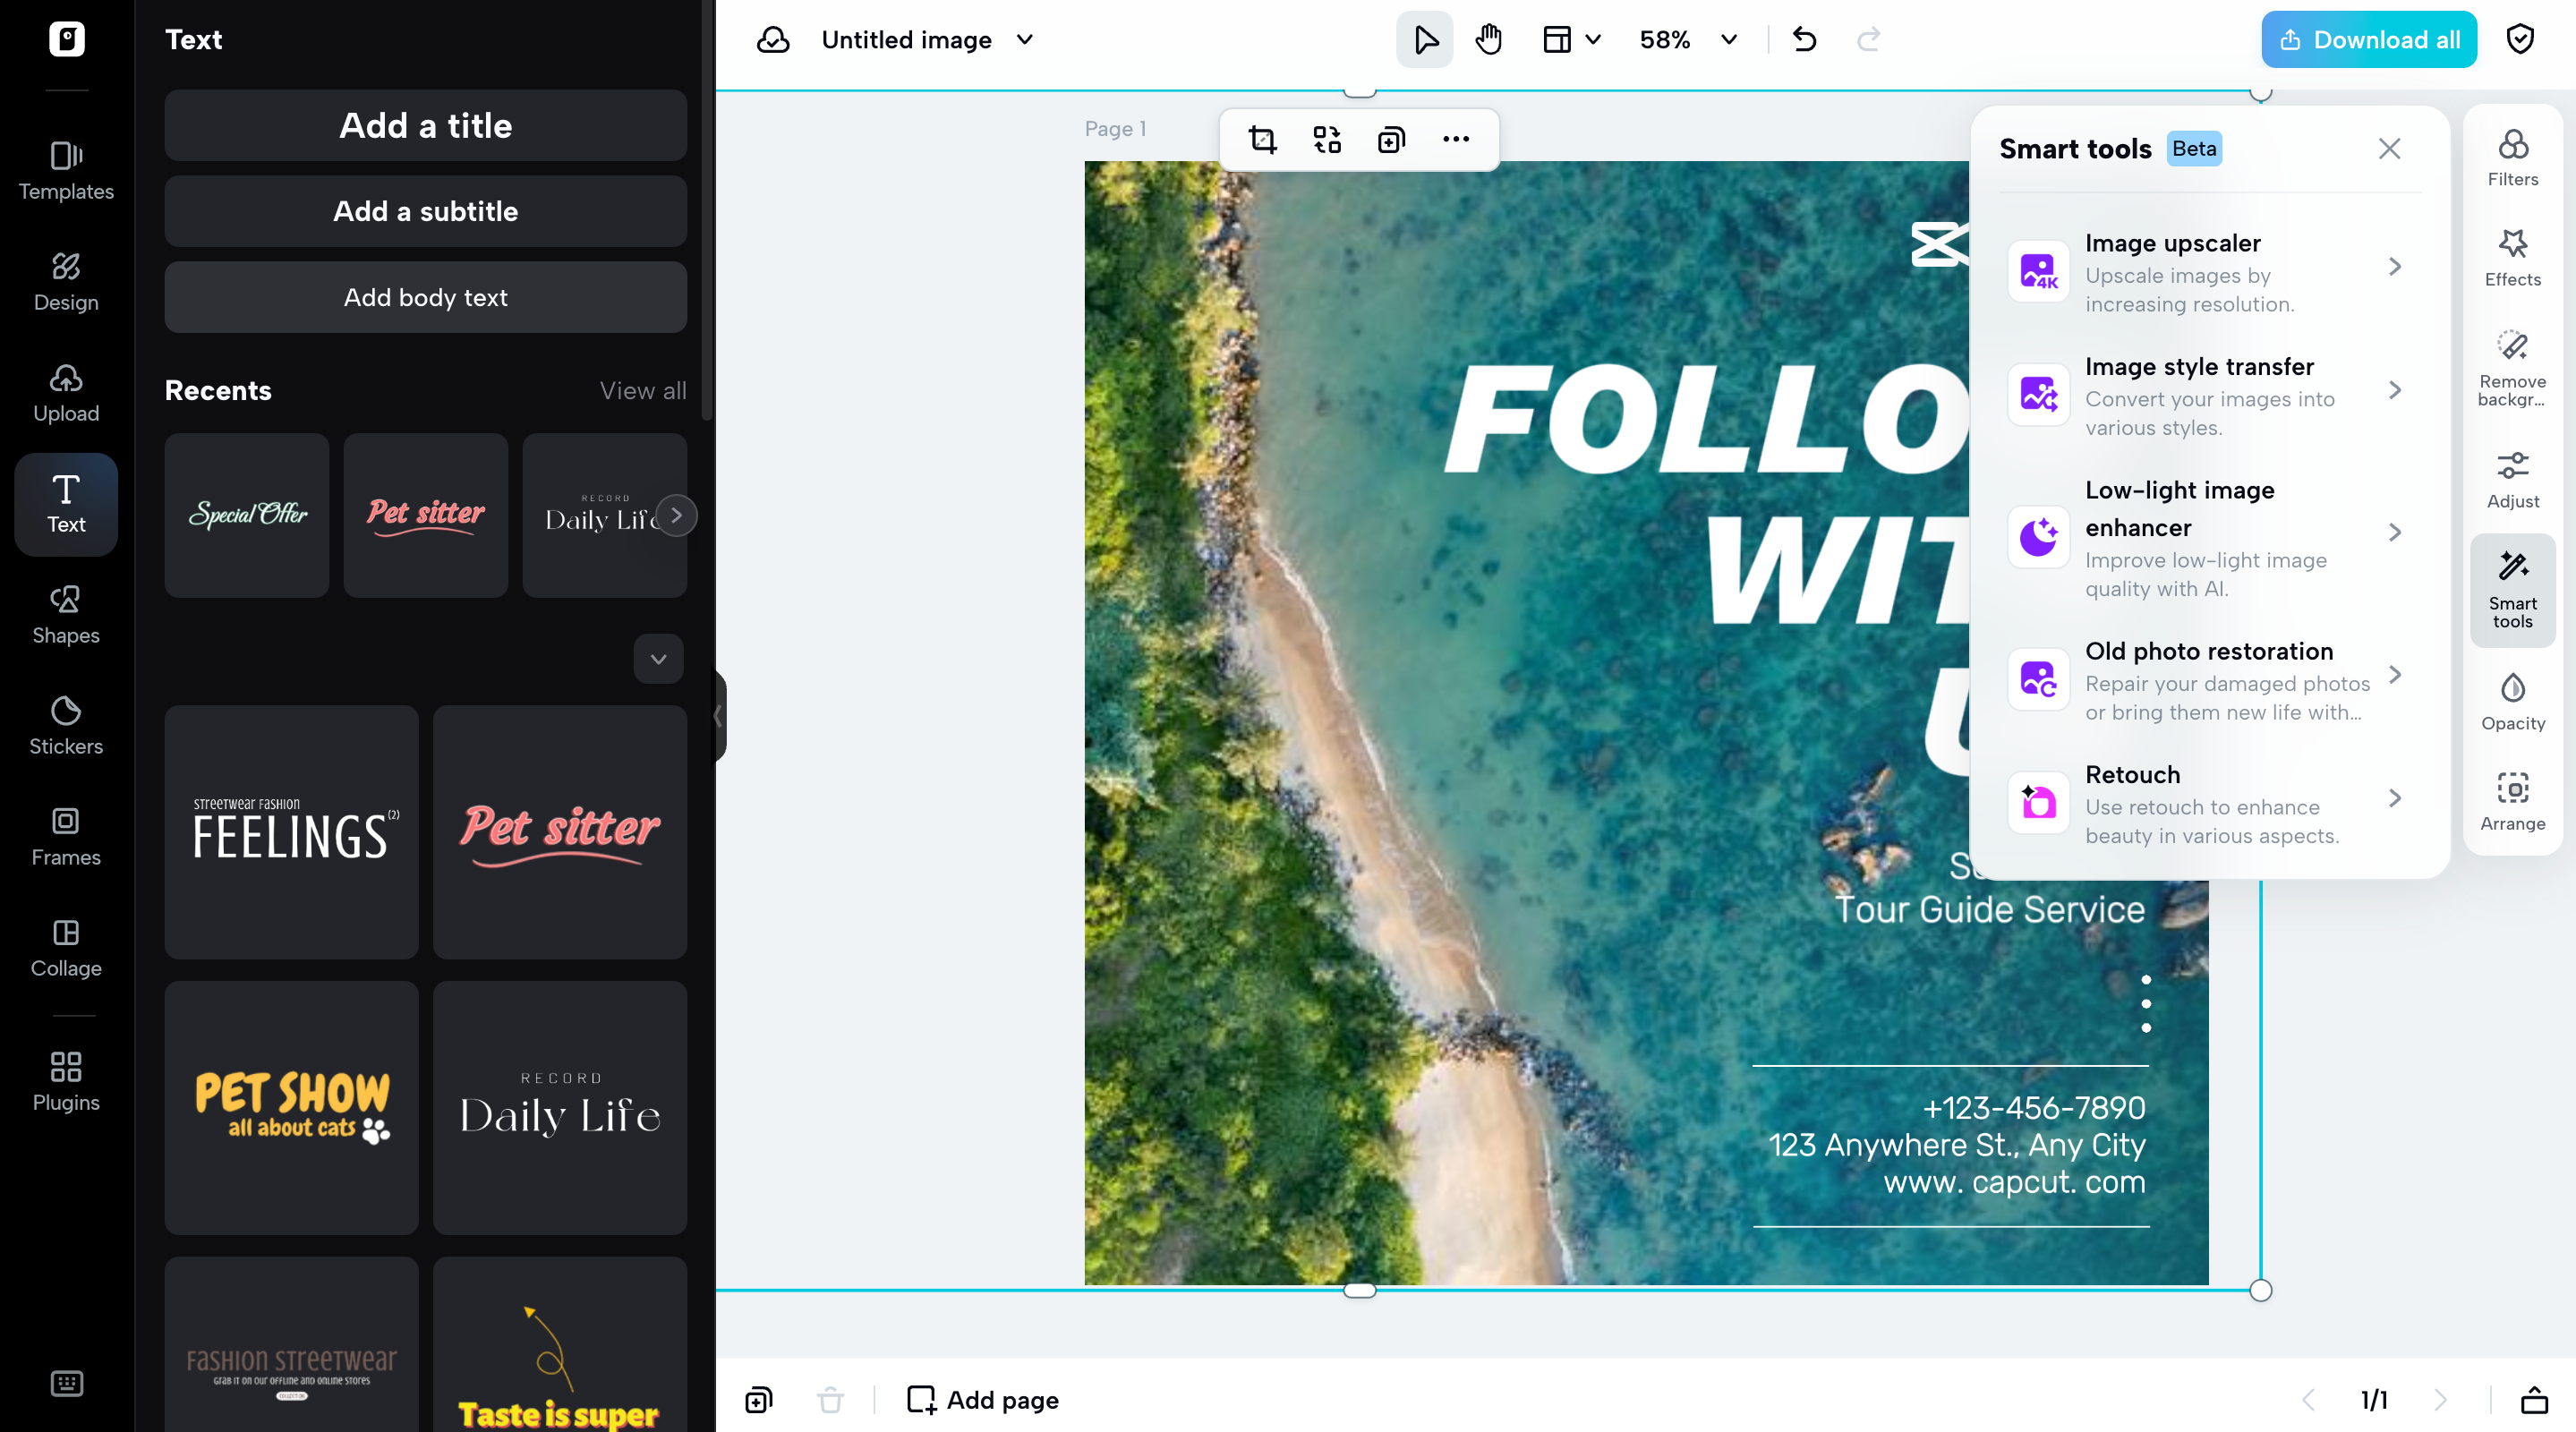
Task: Select the www. capcut. com text
Action: pos(2014,1181)
